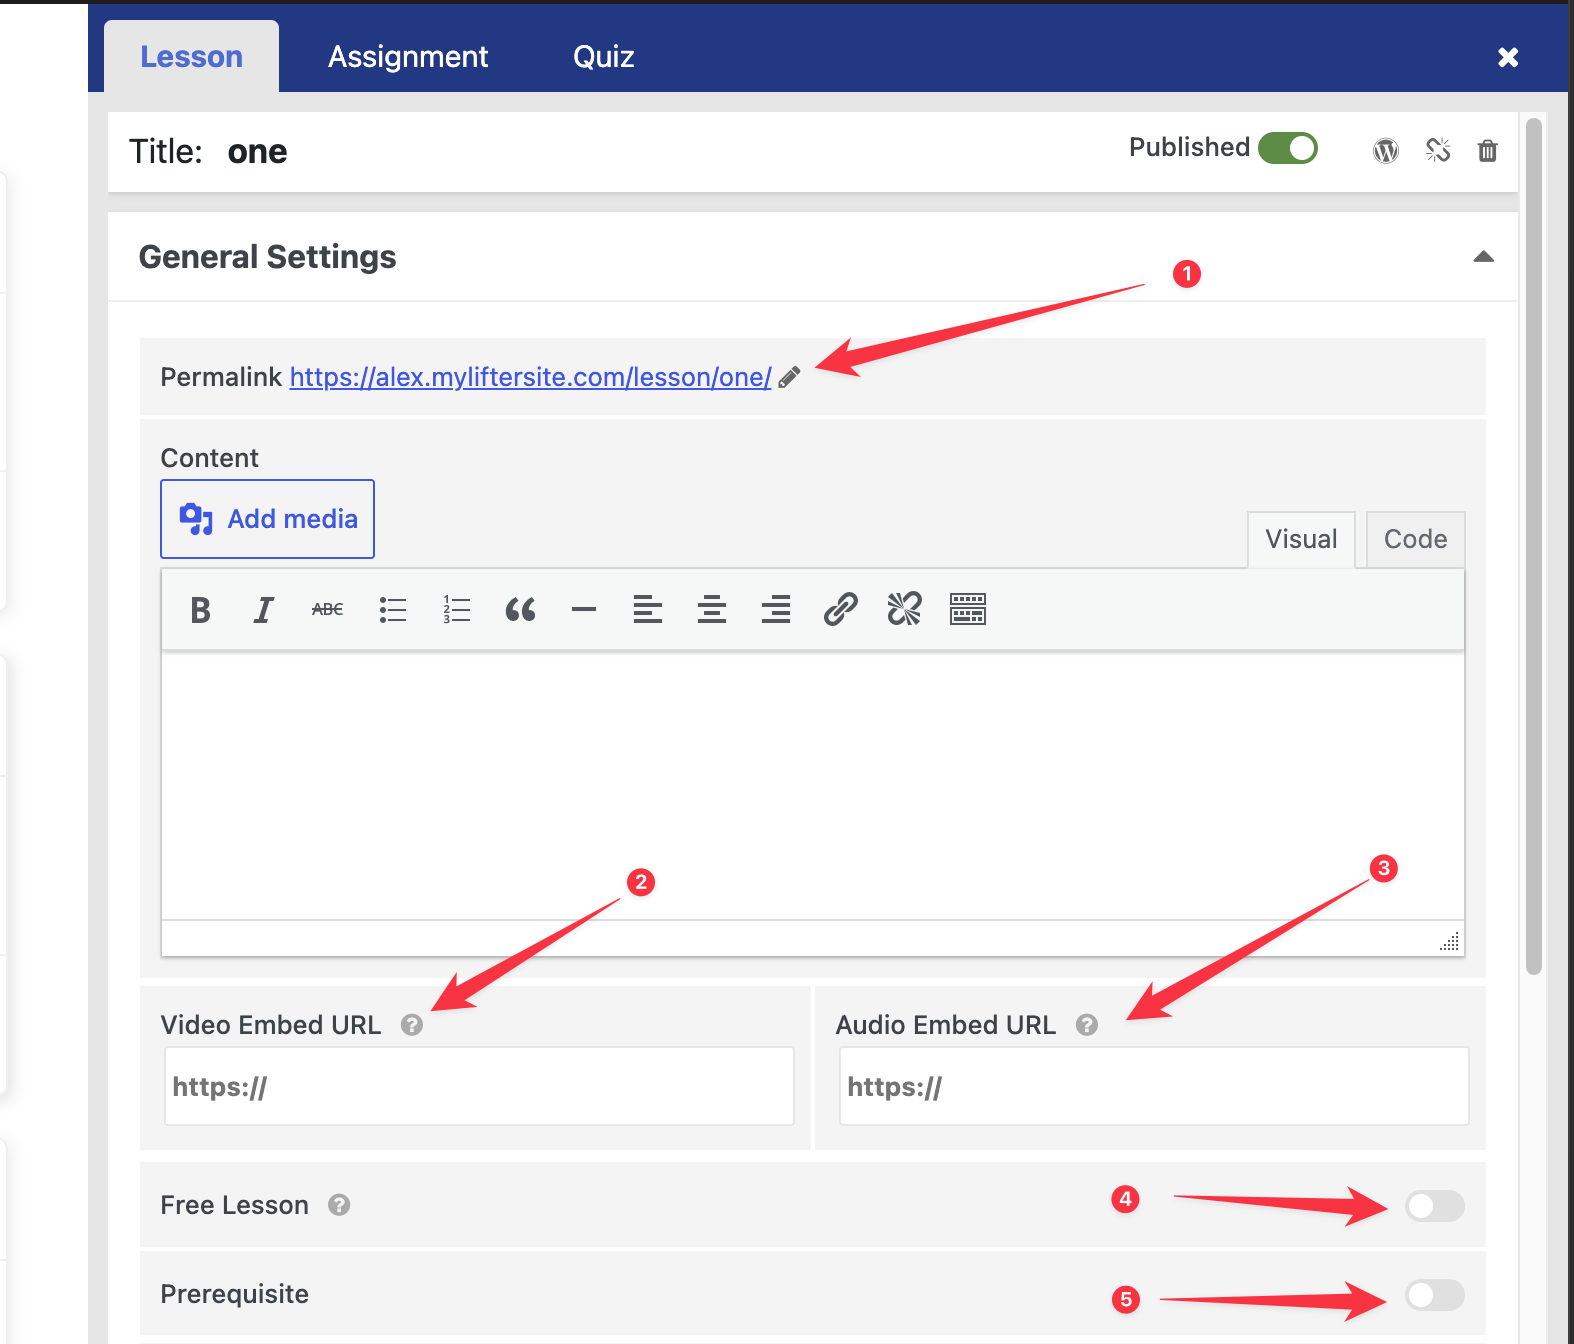Detach lesson with the unlink icon
The height and width of the screenshot is (1344, 1574).
pos(1438,150)
